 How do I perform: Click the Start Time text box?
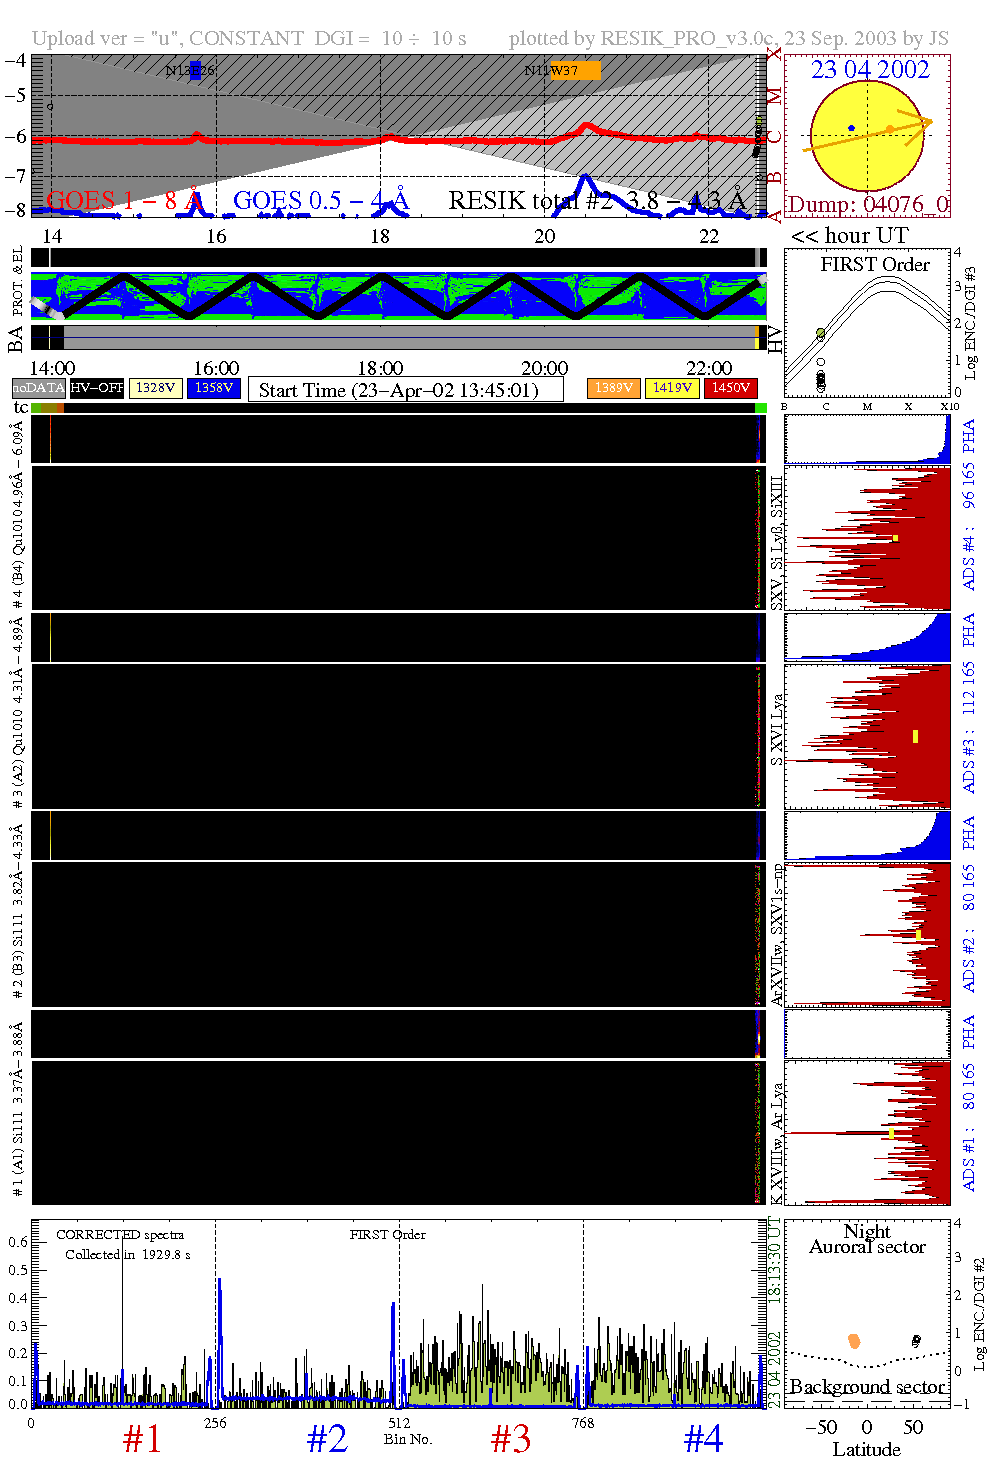[x=405, y=390]
